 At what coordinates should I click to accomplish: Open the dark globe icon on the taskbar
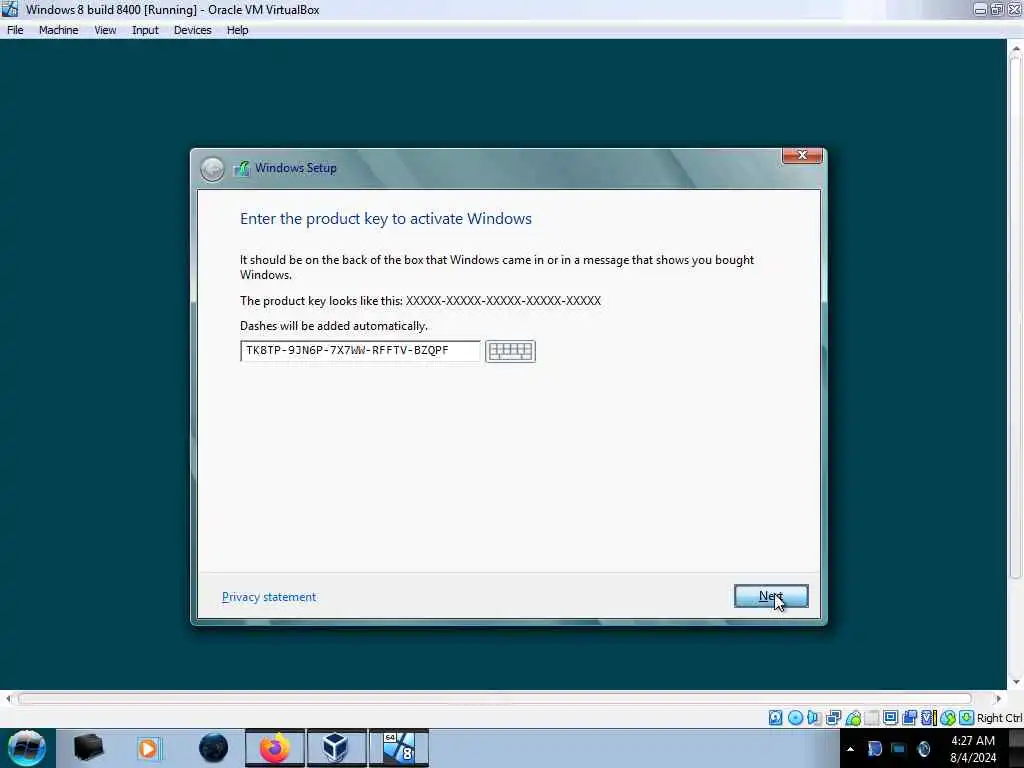(x=214, y=748)
